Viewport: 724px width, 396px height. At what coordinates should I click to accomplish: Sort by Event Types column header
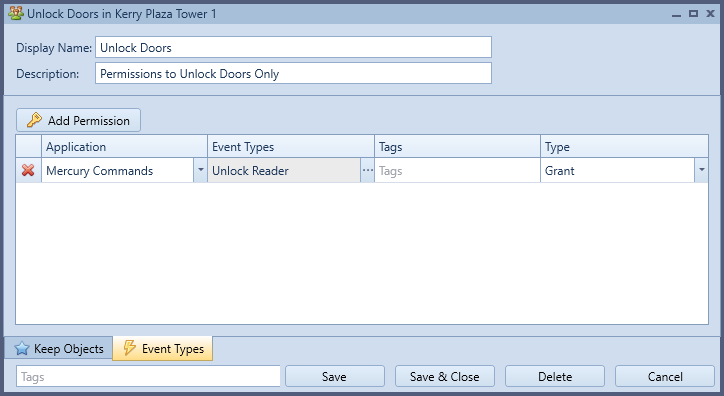(x=291, y=146)
